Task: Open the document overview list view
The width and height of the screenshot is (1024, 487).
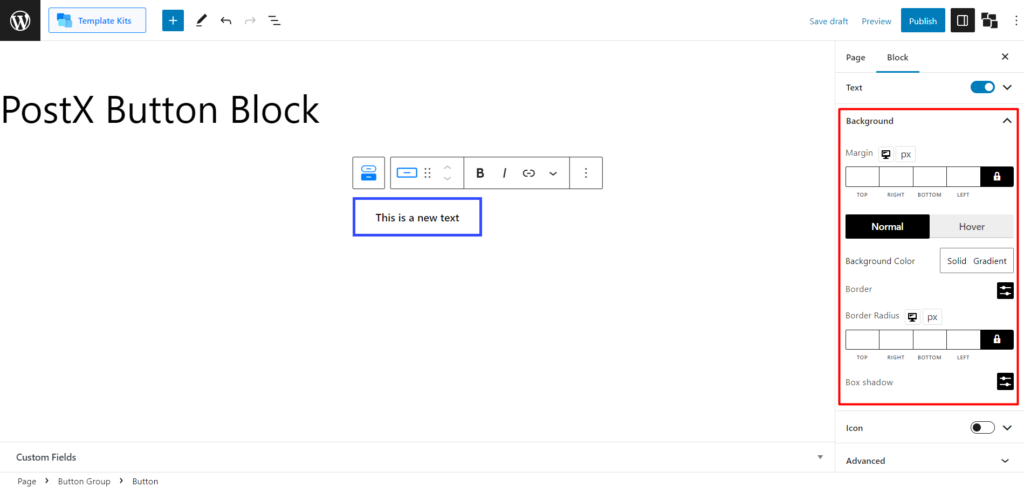Action: pos(274,21)
